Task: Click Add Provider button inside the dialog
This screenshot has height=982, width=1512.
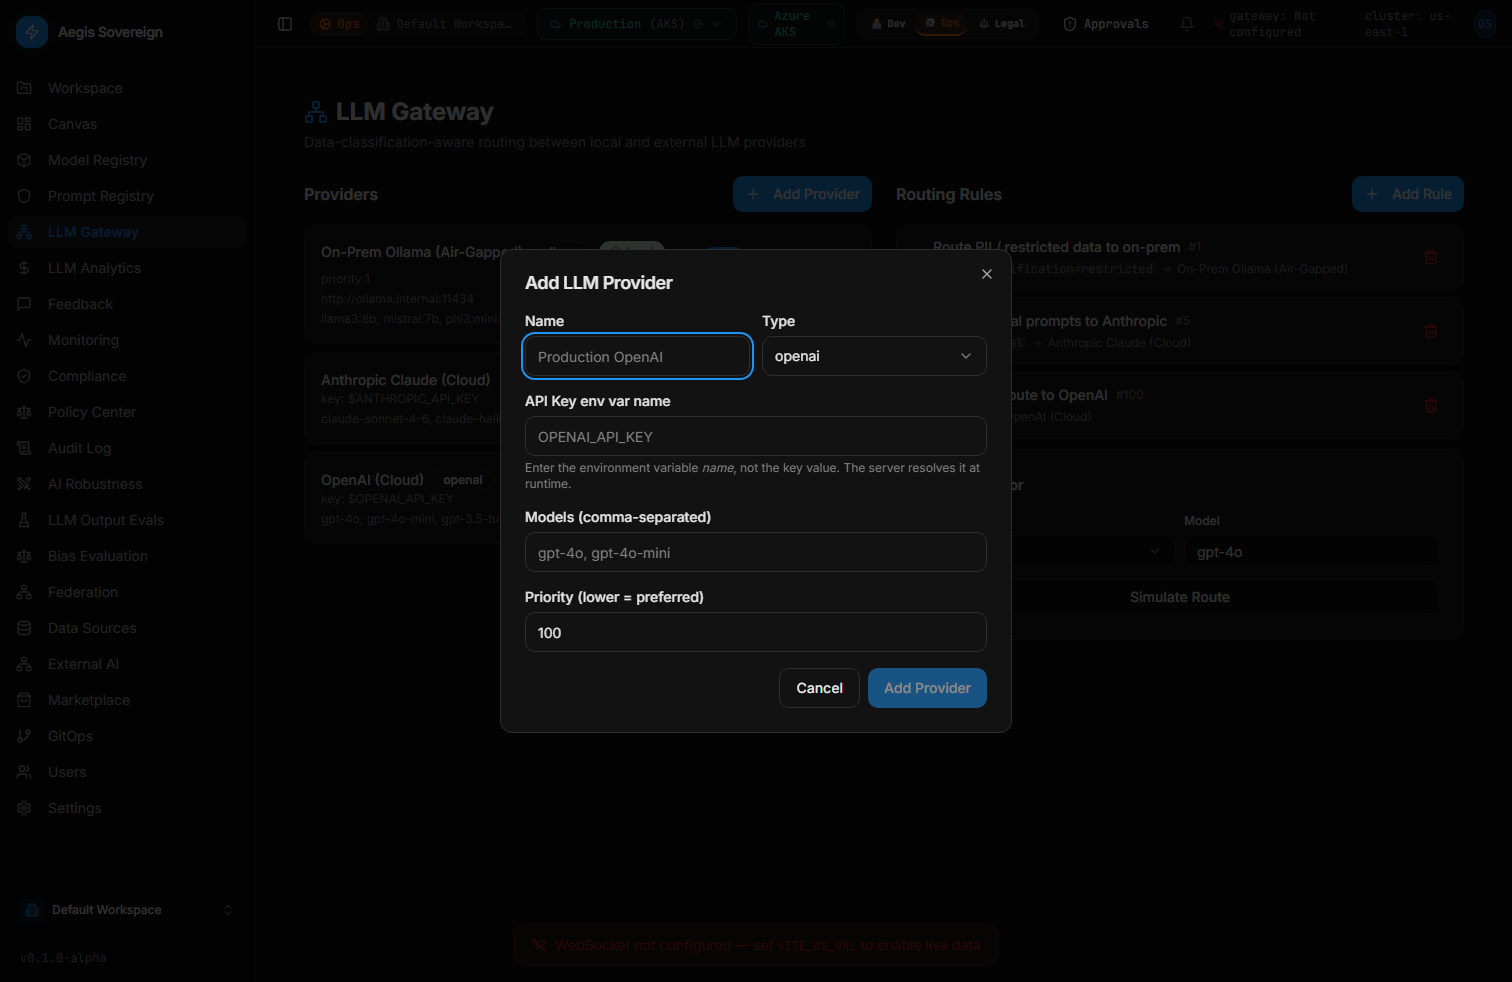Action: (927, 688)
